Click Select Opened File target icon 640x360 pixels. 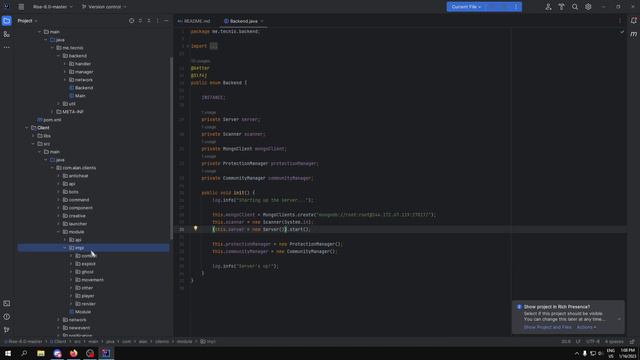(x=131, y=21)
